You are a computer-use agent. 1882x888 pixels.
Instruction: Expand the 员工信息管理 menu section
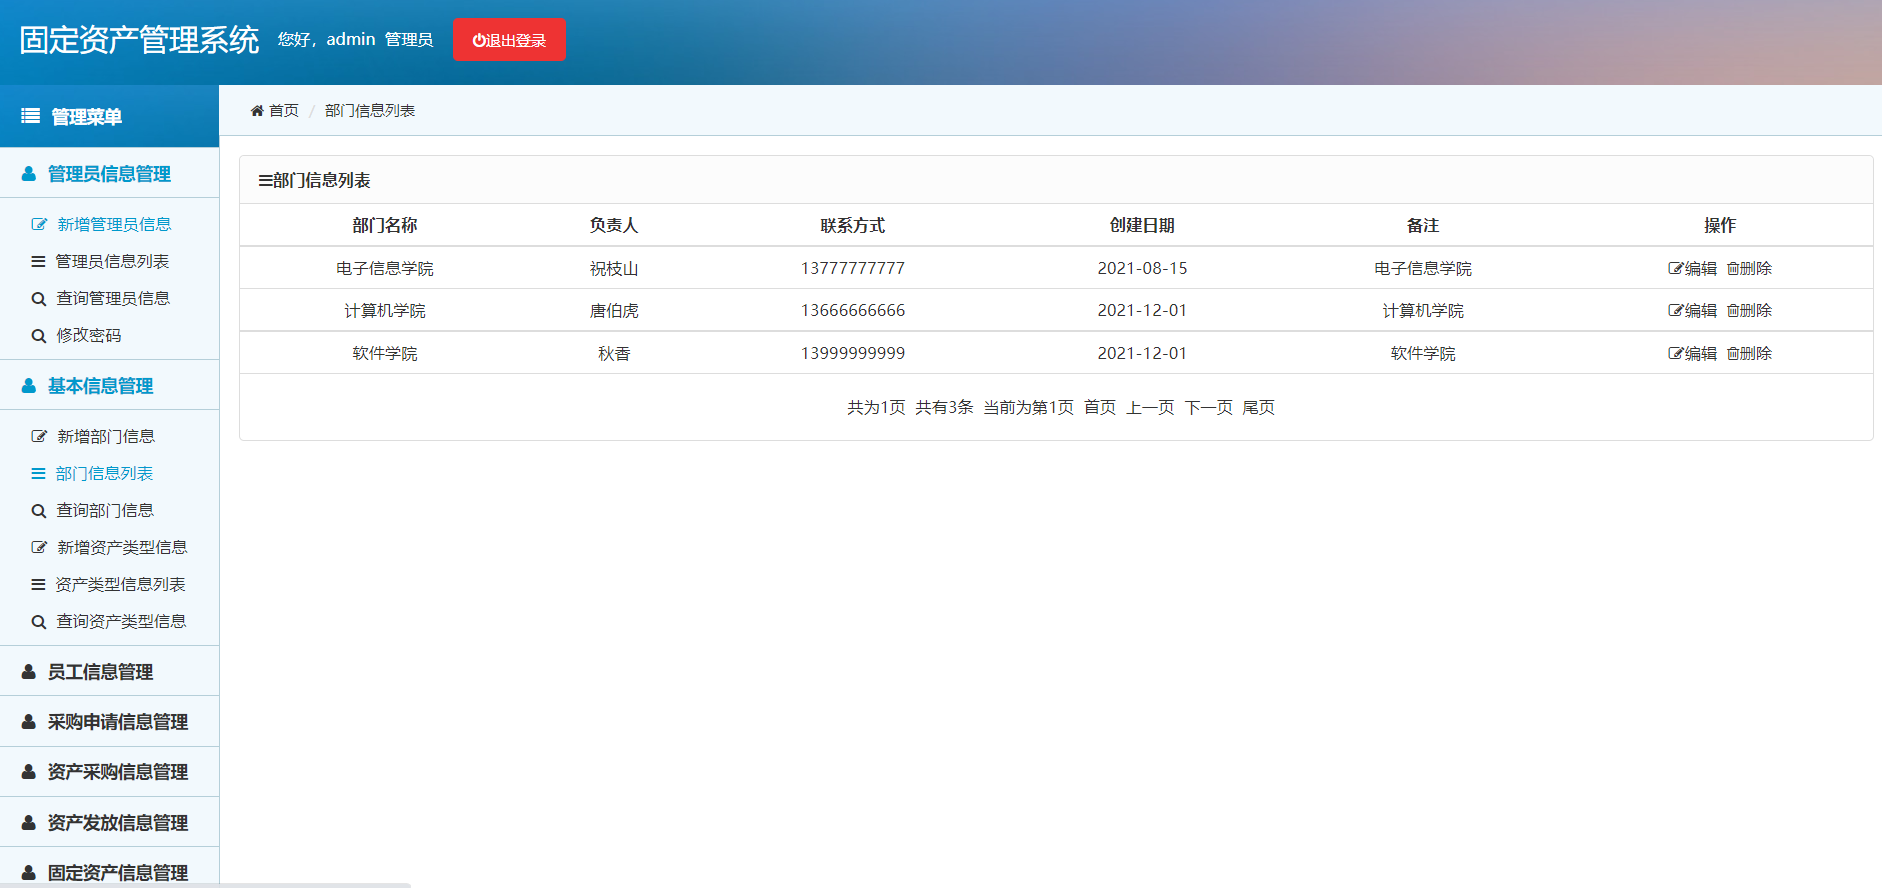110,671
